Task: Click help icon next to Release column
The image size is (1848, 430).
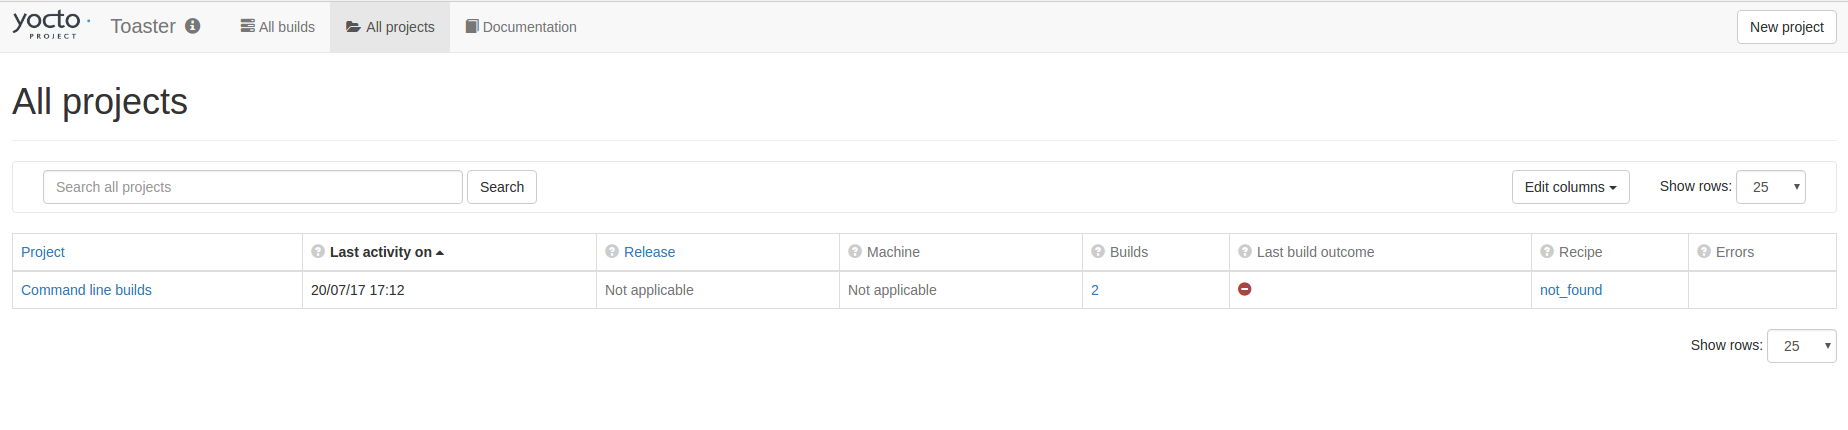Action: pyautogui.click(x=612, y=252)
